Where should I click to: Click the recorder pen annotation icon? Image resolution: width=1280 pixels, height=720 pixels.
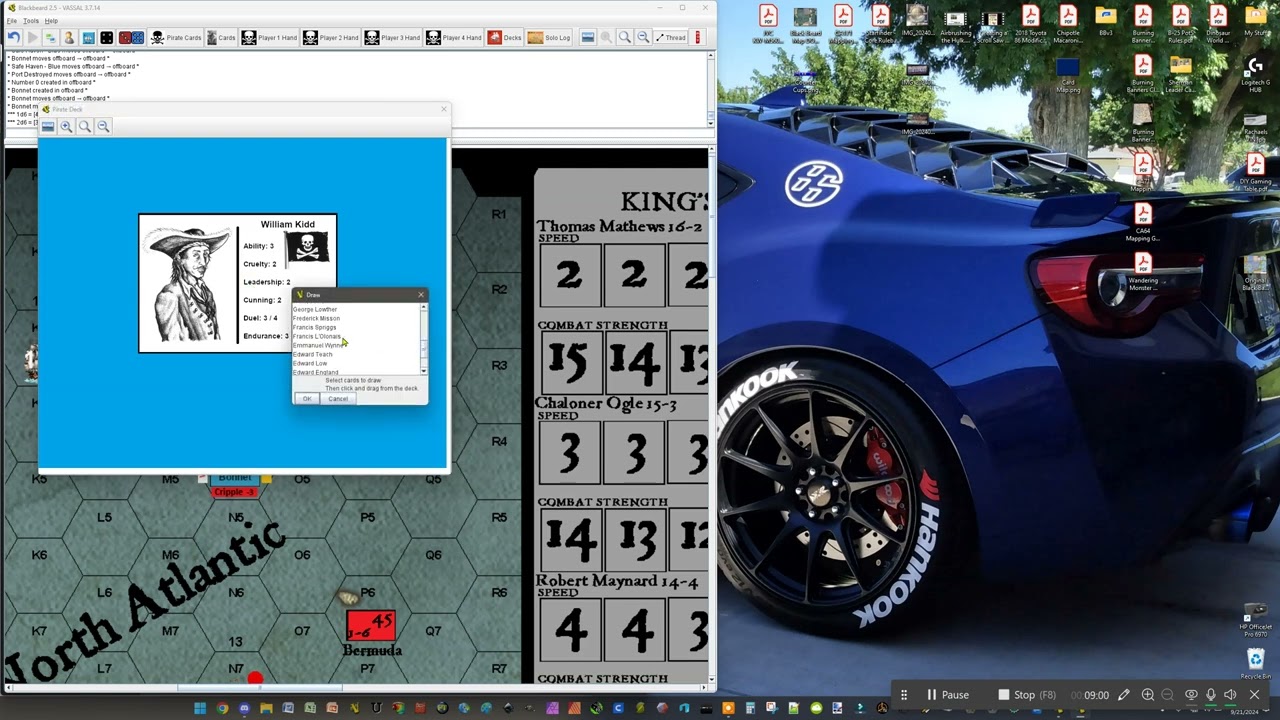[1124, 695]
